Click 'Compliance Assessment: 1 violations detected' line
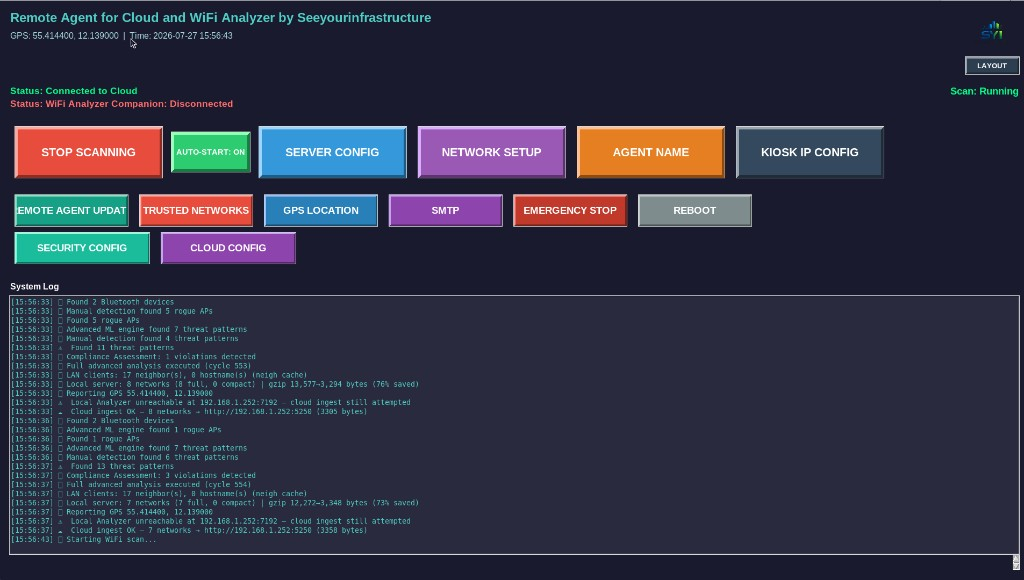Image resolution: width=1024 pixels, height=580 pixels. [x=133, y=357]
